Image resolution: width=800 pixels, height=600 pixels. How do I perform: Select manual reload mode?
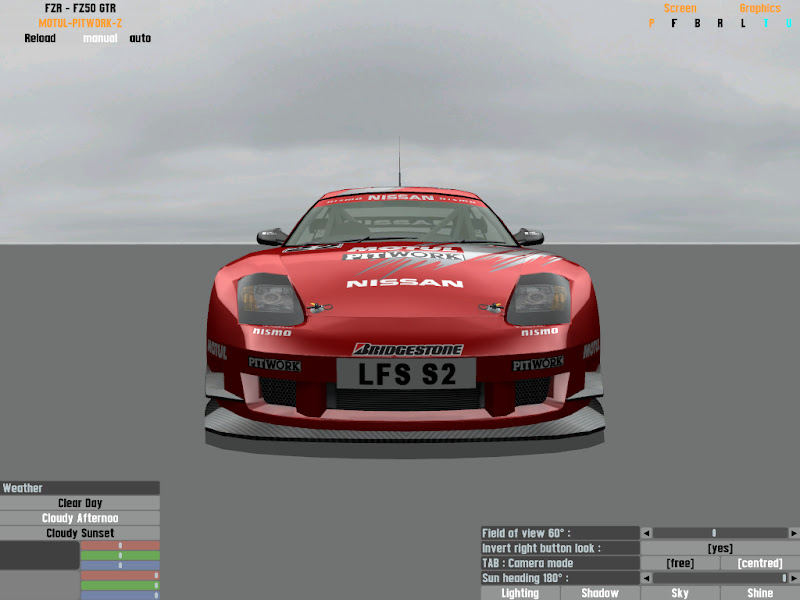100,38
